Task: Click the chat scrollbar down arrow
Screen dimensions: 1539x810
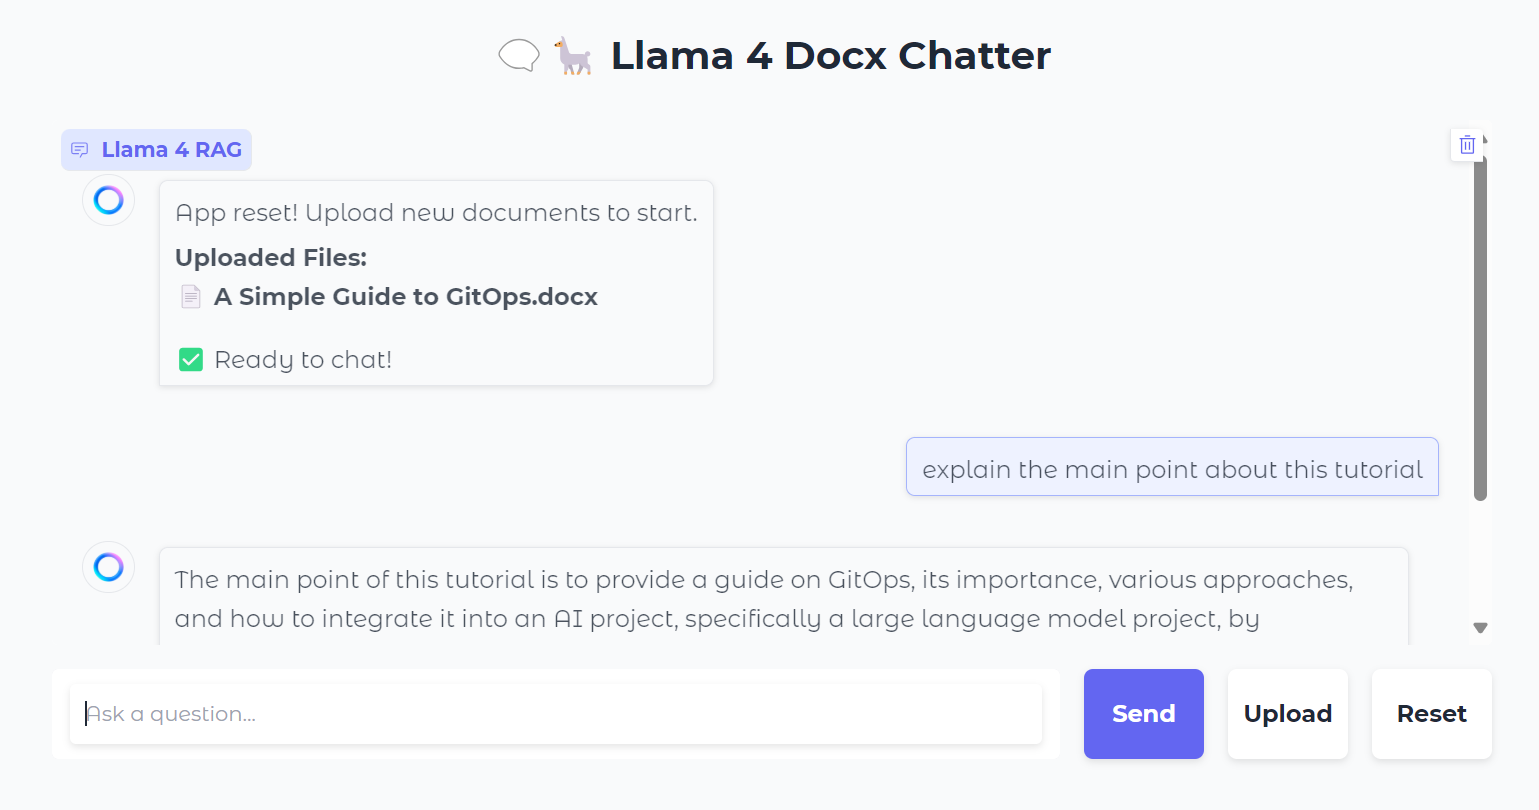Action: [1481, 628]
